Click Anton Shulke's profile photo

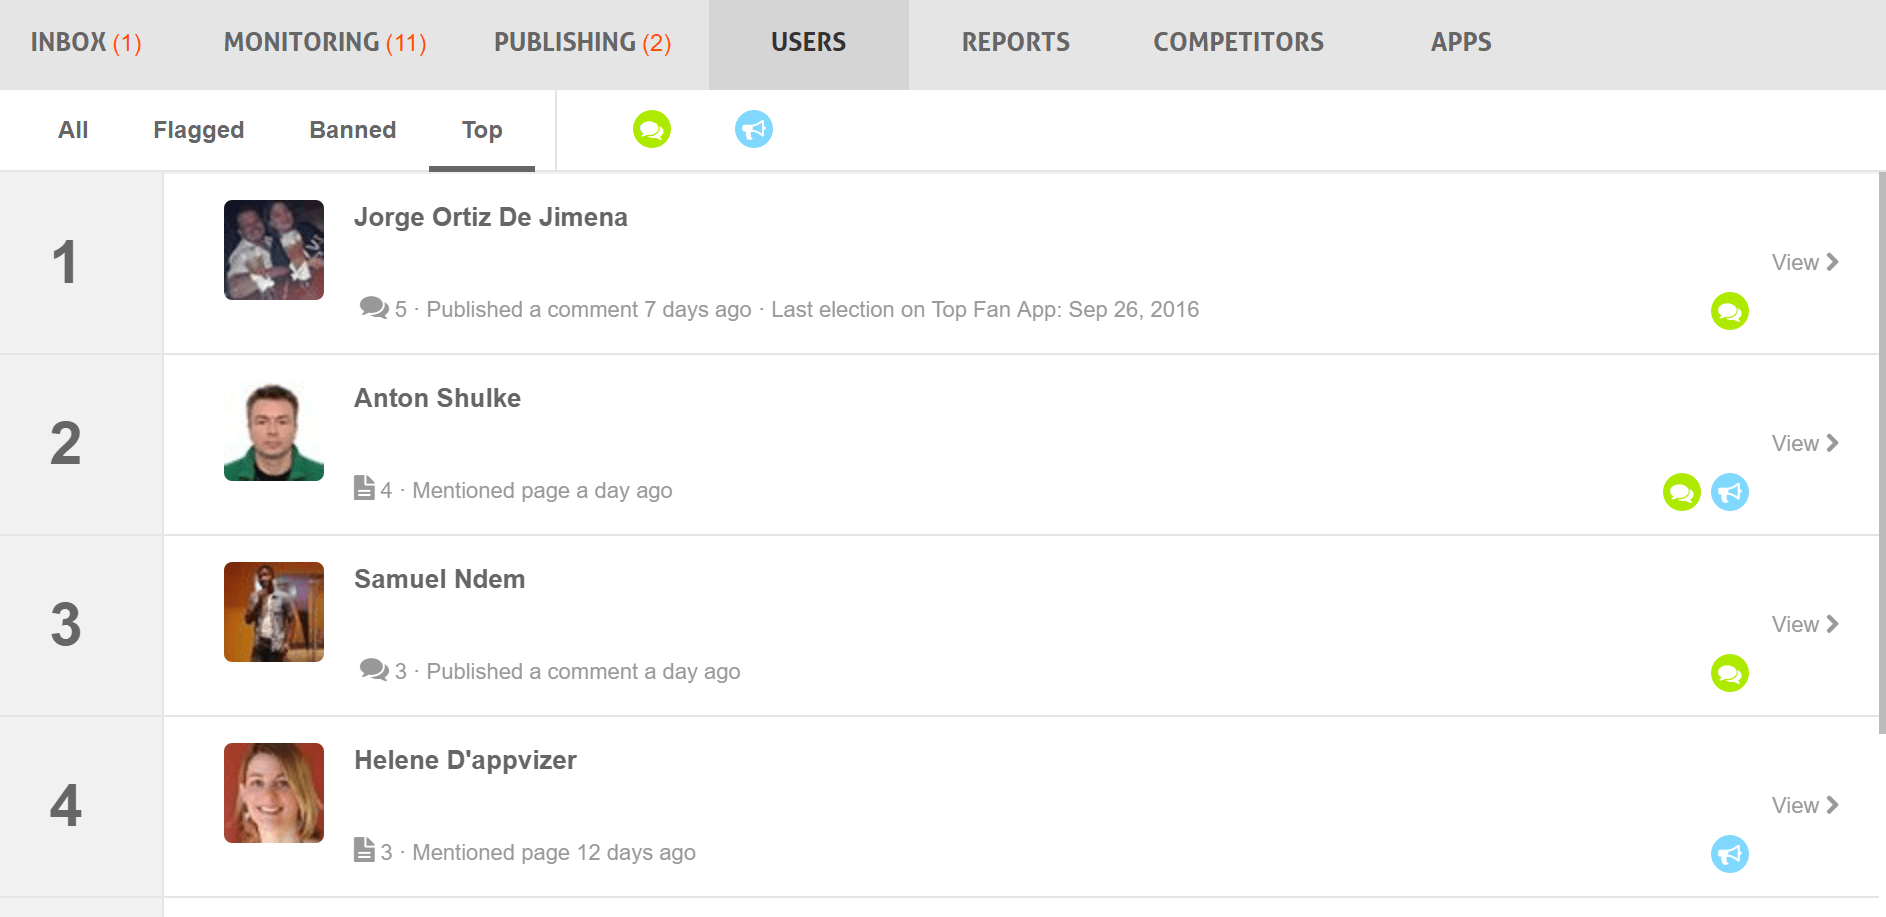[x=274, y=431]
